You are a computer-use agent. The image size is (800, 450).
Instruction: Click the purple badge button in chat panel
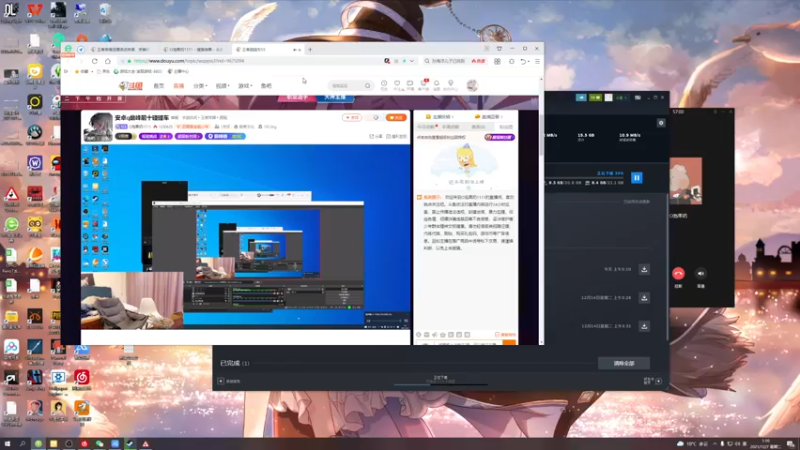pyautogui.click(x=499, y=137)
